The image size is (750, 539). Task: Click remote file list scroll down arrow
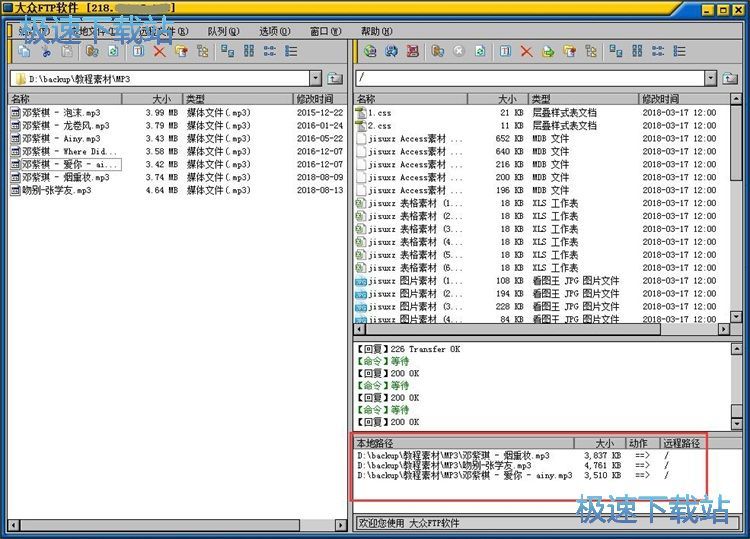[737, 316]
